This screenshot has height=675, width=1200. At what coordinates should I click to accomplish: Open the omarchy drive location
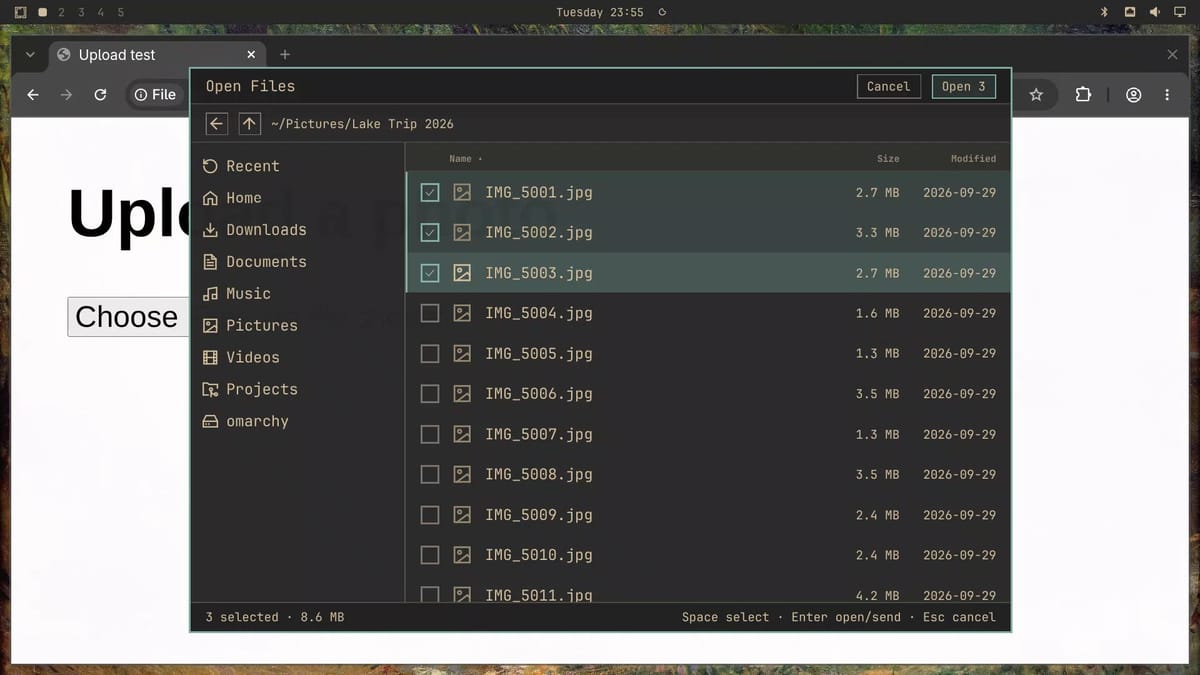(245, 422)
